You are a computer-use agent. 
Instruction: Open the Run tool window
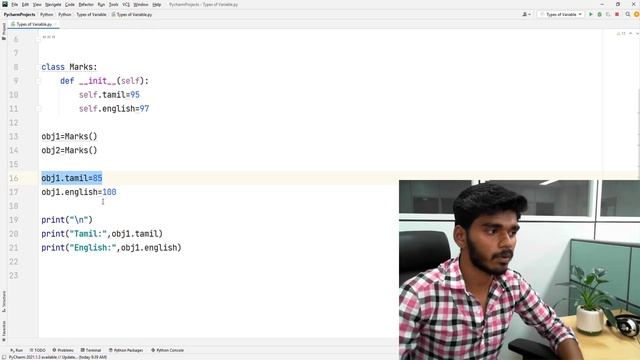pos(17,350)
